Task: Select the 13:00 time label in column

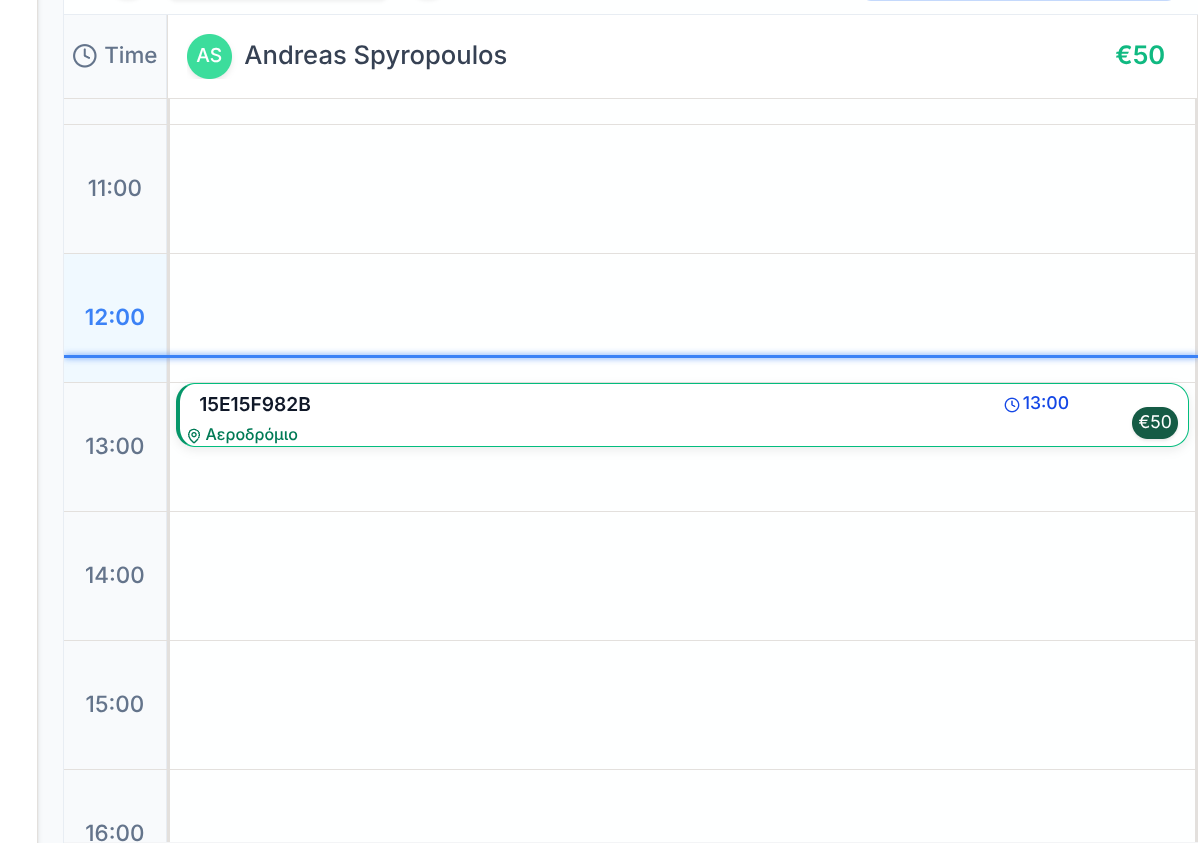Action: (x=115, y=446)
